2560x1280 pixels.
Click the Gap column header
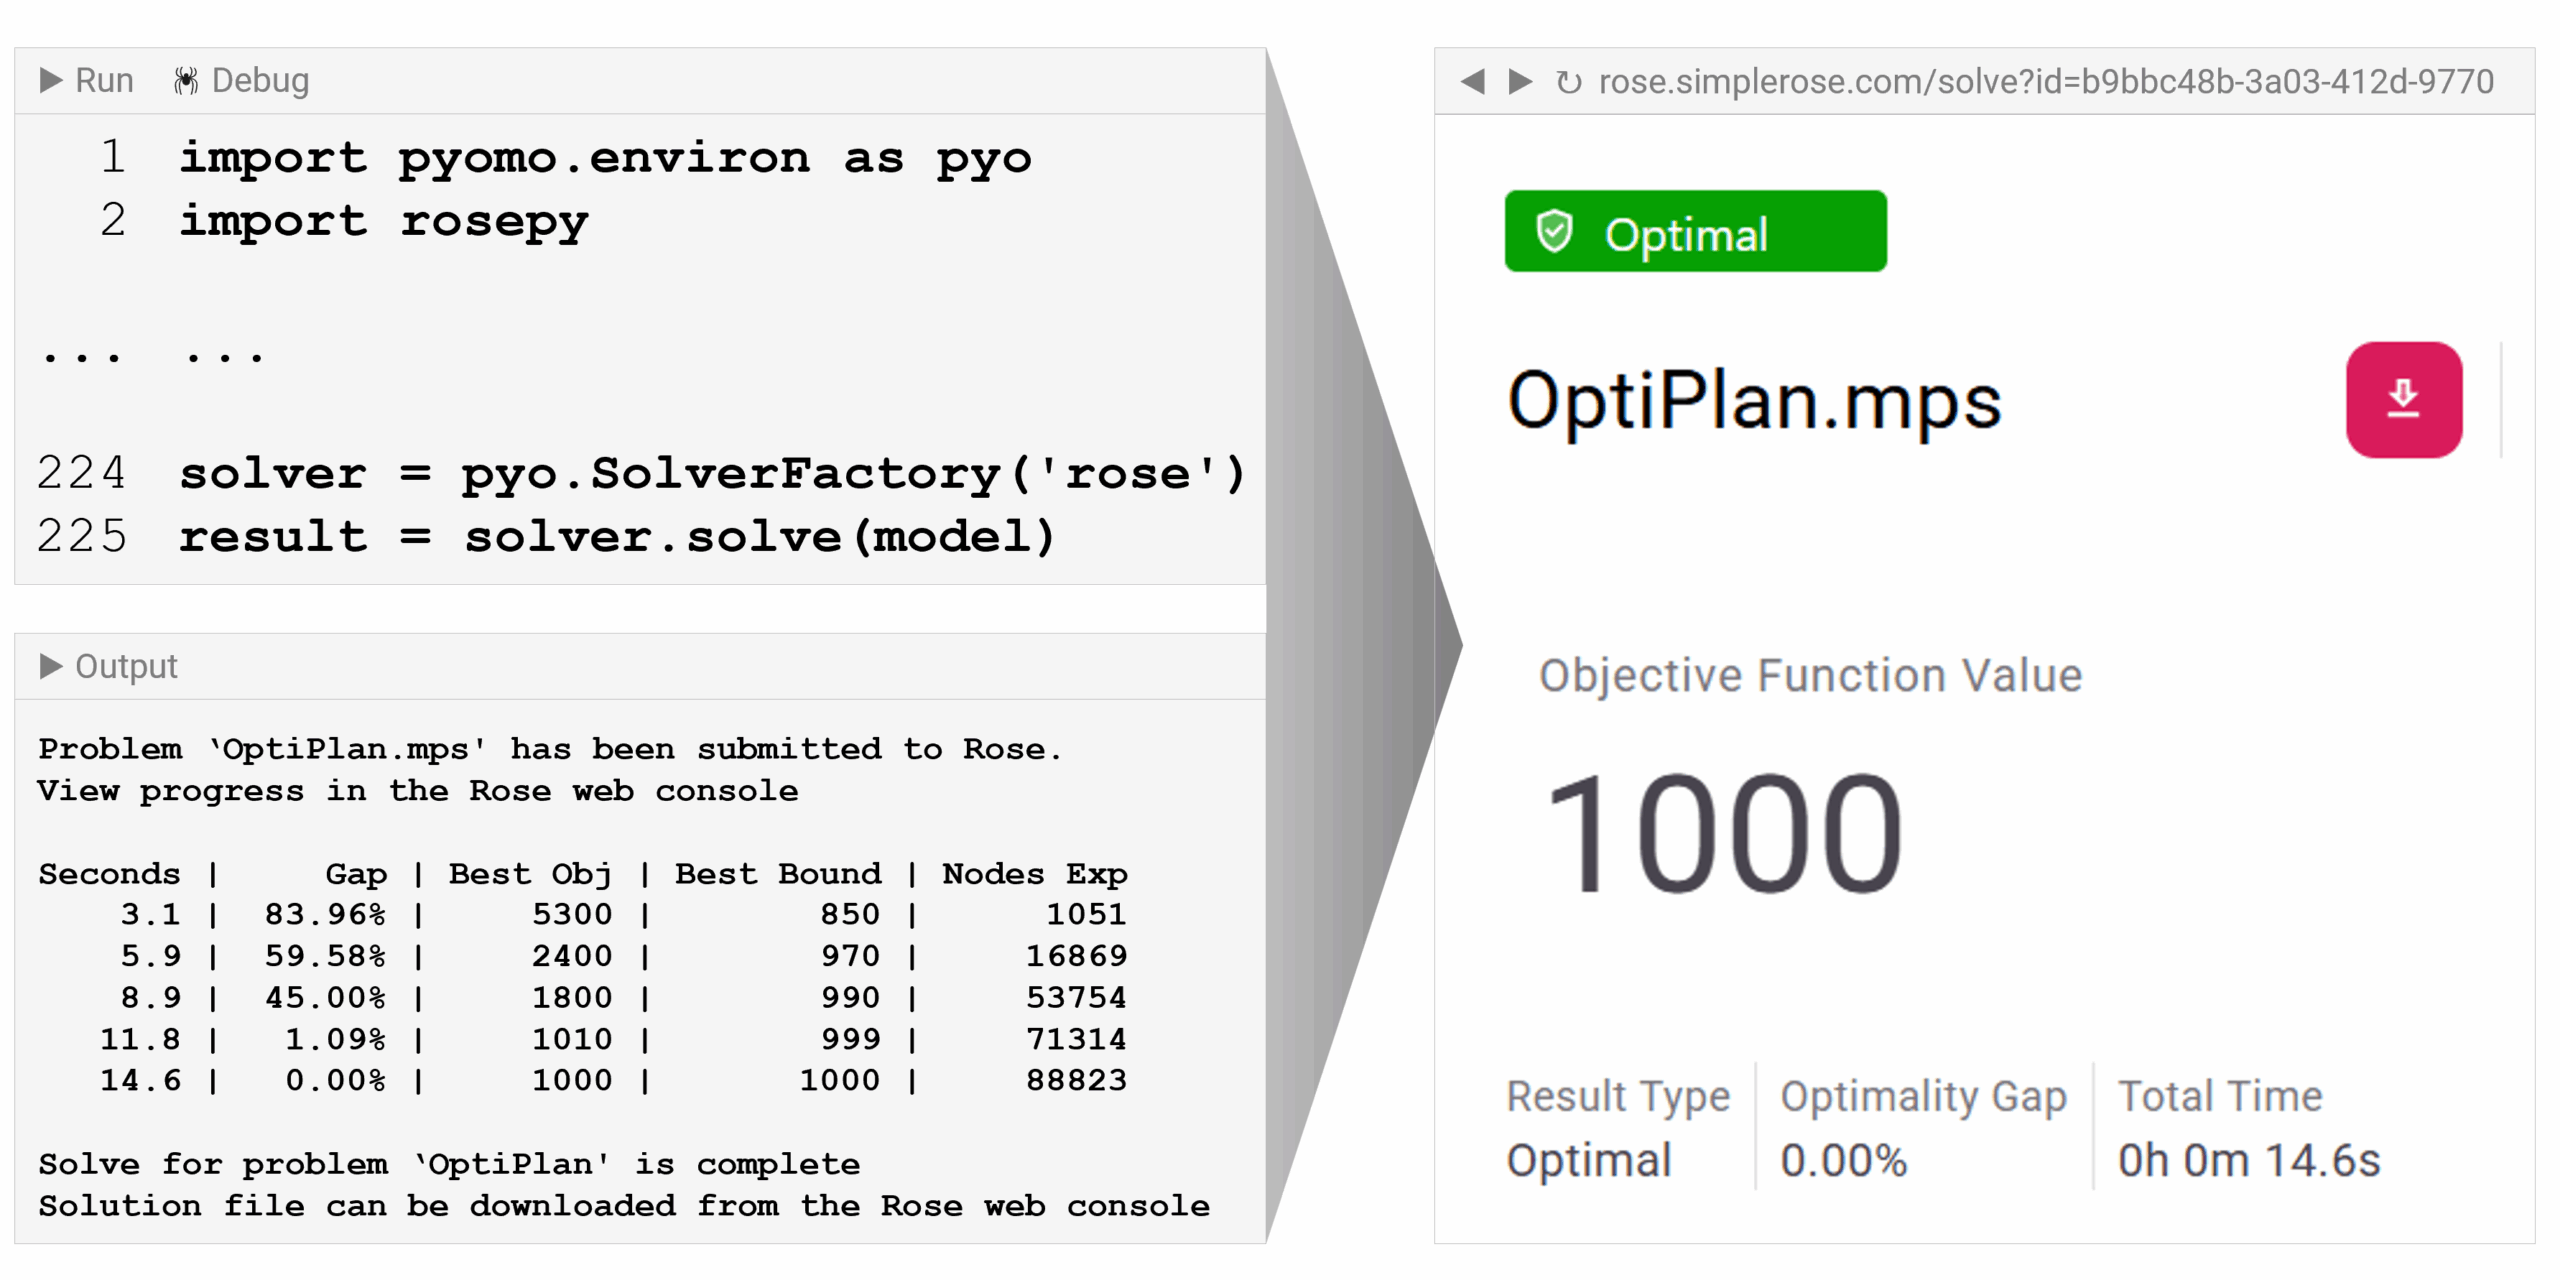point(356,874)
